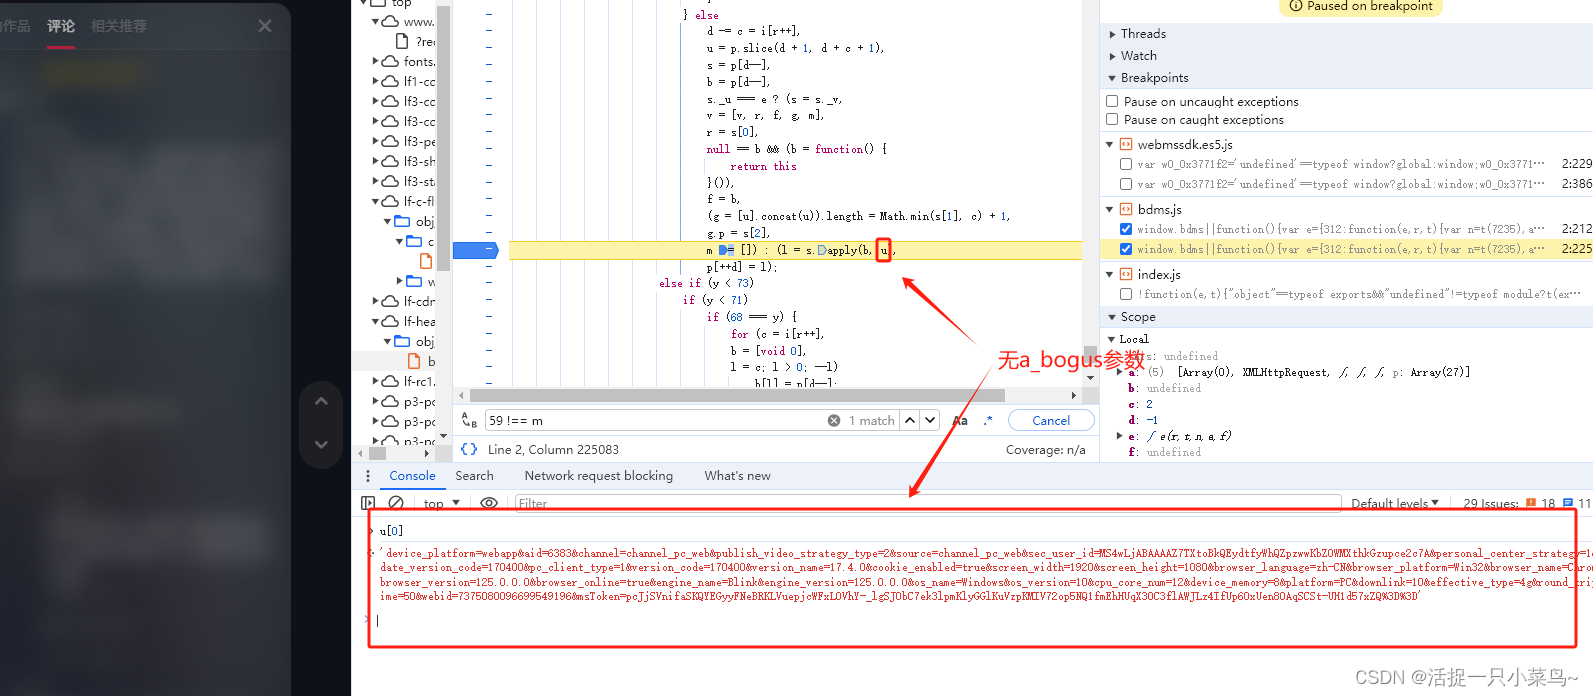Click the clear console icon
1593x696 pixels.
(x=396, y=503)
